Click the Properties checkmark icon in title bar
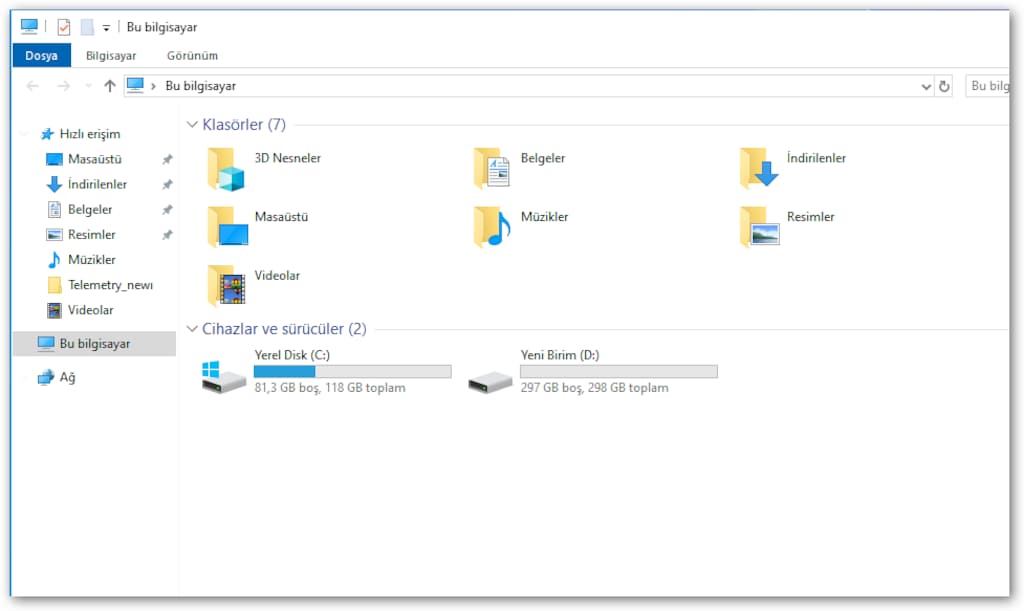The height and width of the screenshot is (611, 1024). click(63, 27)
